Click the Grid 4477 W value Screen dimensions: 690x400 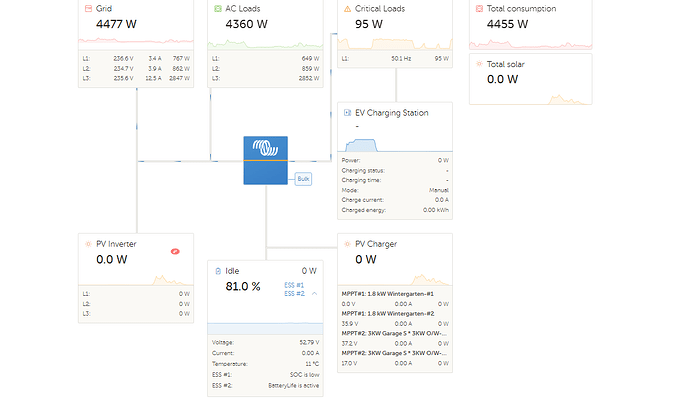[116, 24]
